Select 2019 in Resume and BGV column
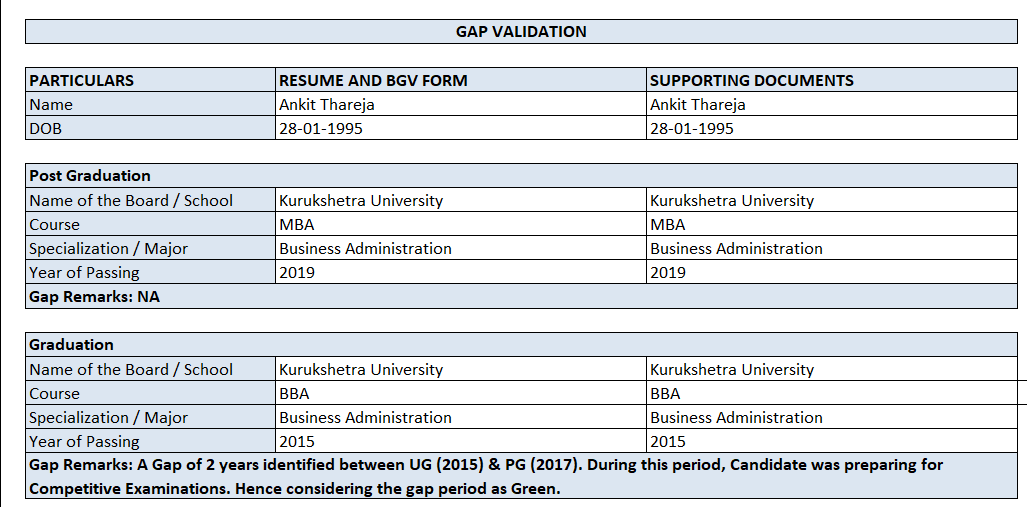 (461, 272)
